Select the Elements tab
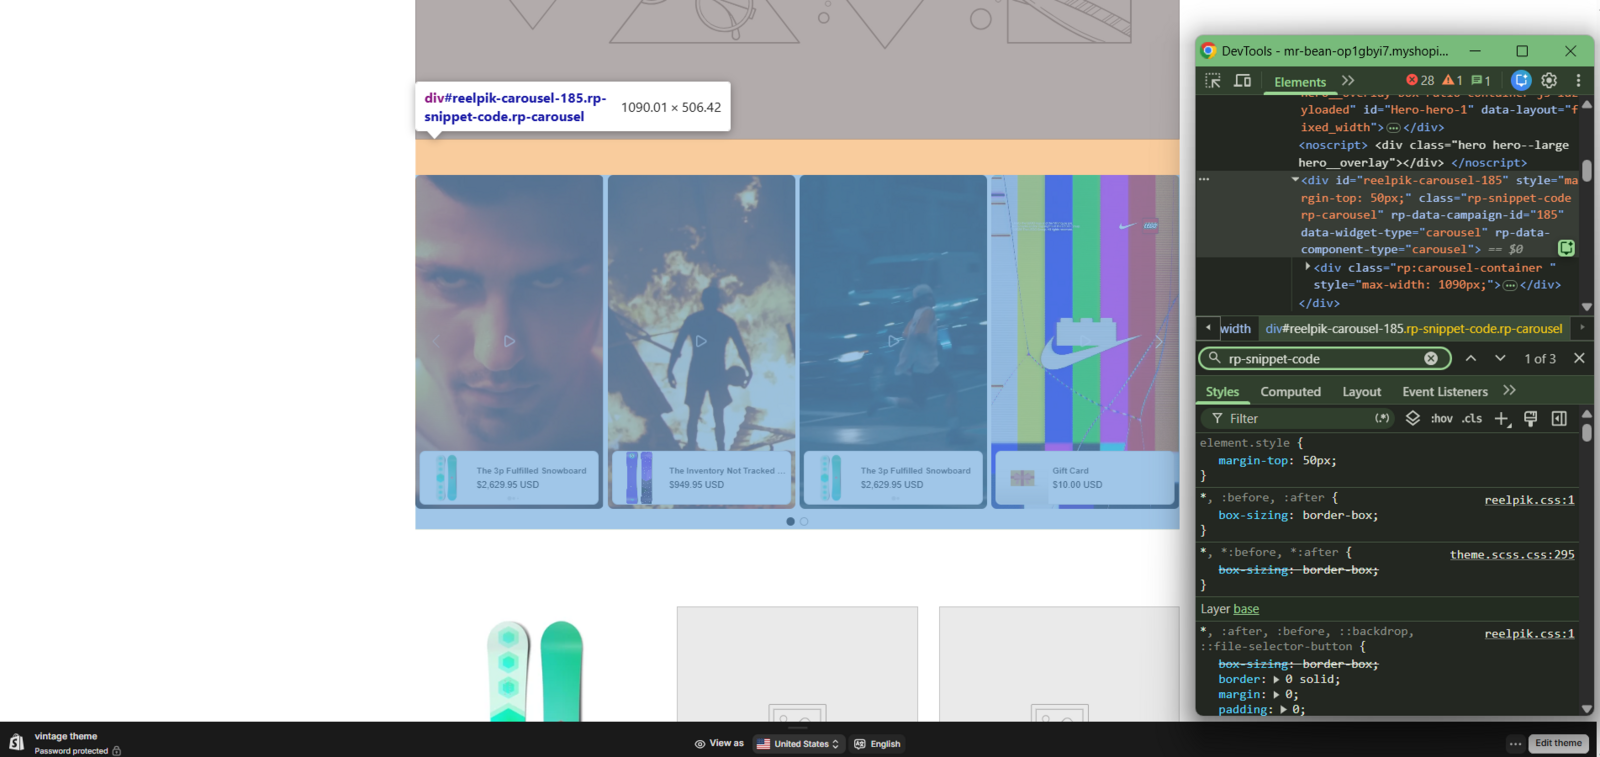1600x757 pixels. pos(1300,82)
